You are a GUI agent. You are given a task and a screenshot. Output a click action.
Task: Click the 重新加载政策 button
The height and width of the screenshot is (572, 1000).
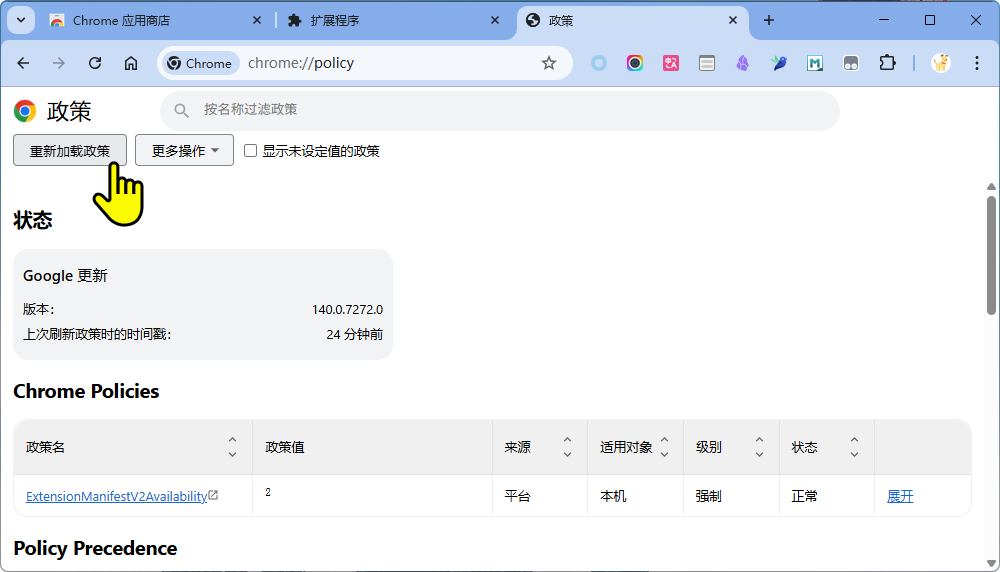coord(70,151)
